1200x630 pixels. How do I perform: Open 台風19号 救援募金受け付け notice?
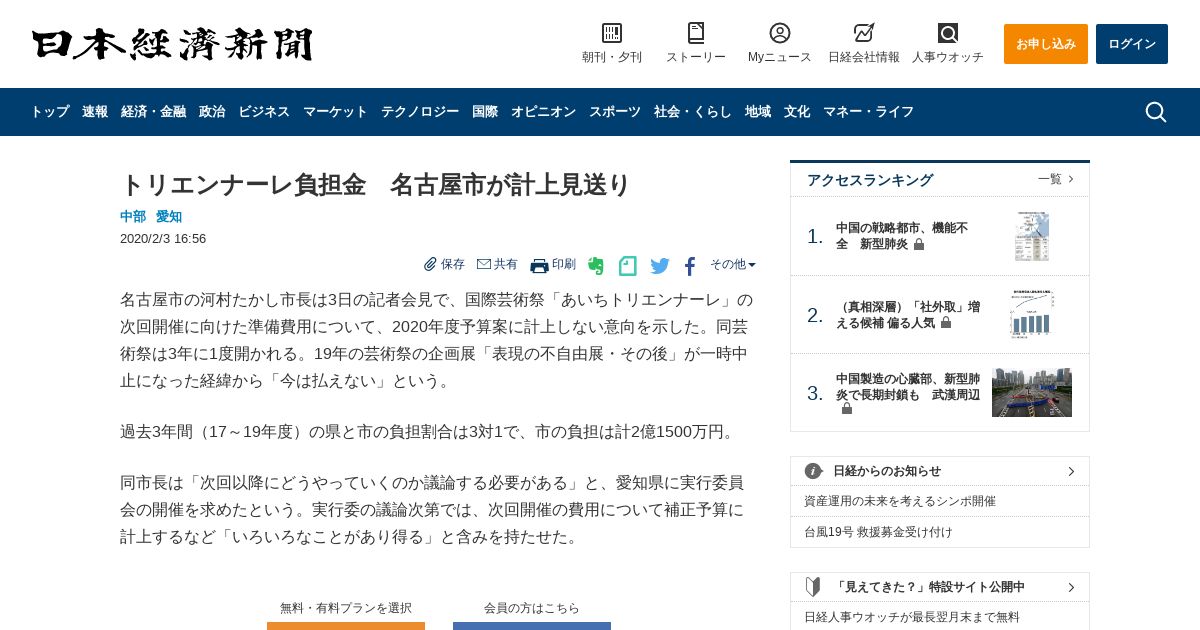coord(878,532)
